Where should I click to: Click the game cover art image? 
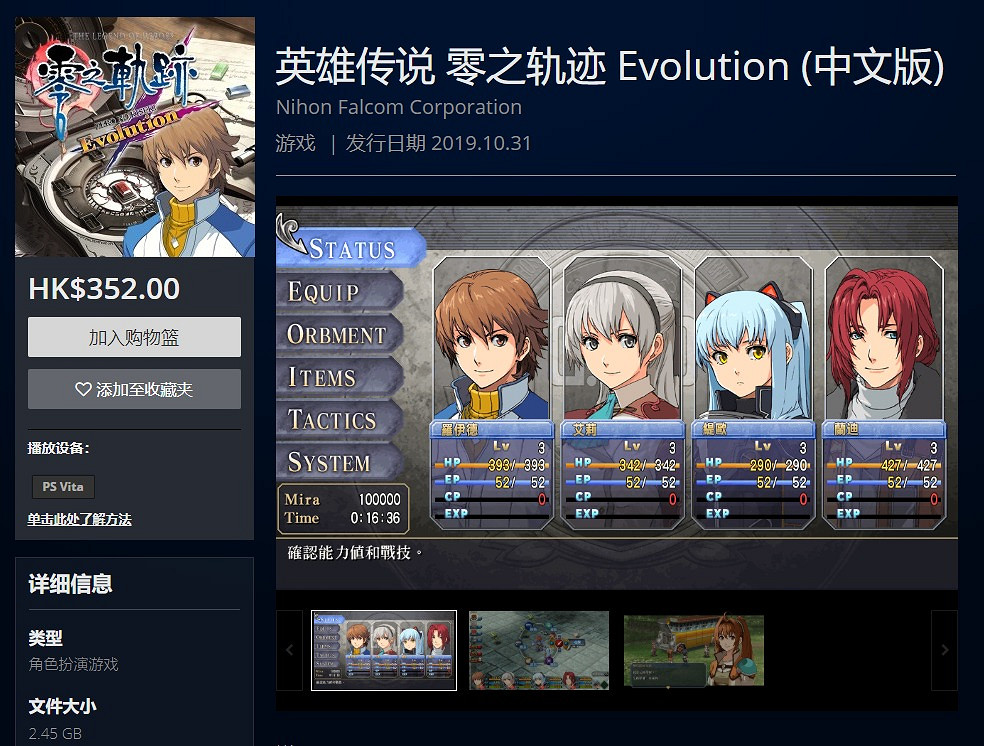[135, 137]
